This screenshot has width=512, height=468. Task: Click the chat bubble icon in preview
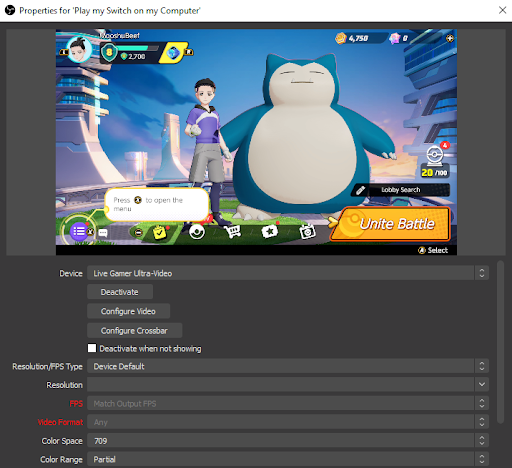103,232
